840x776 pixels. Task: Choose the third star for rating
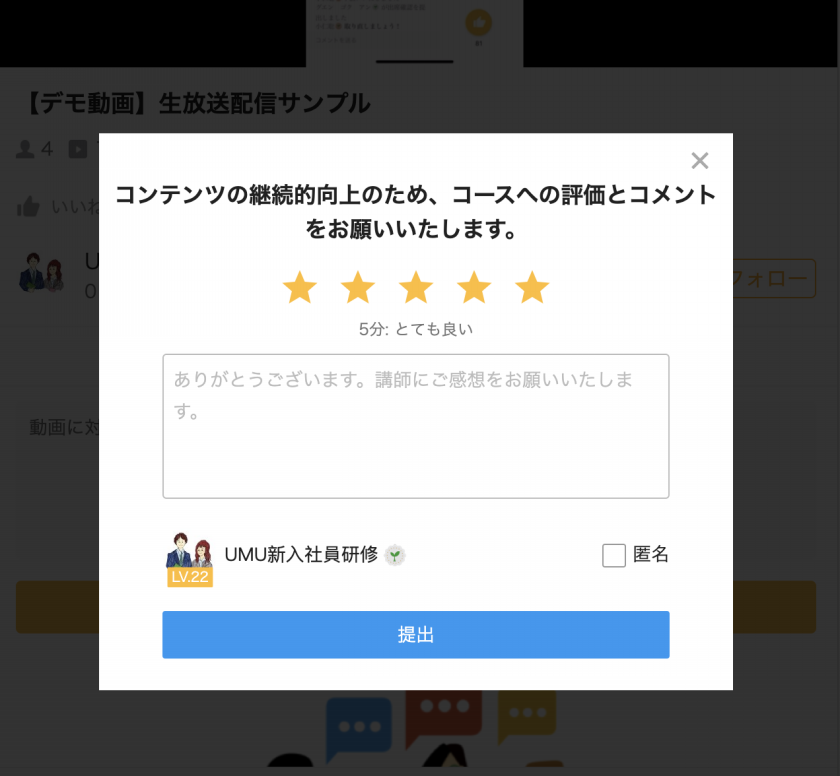coord(416,288)
